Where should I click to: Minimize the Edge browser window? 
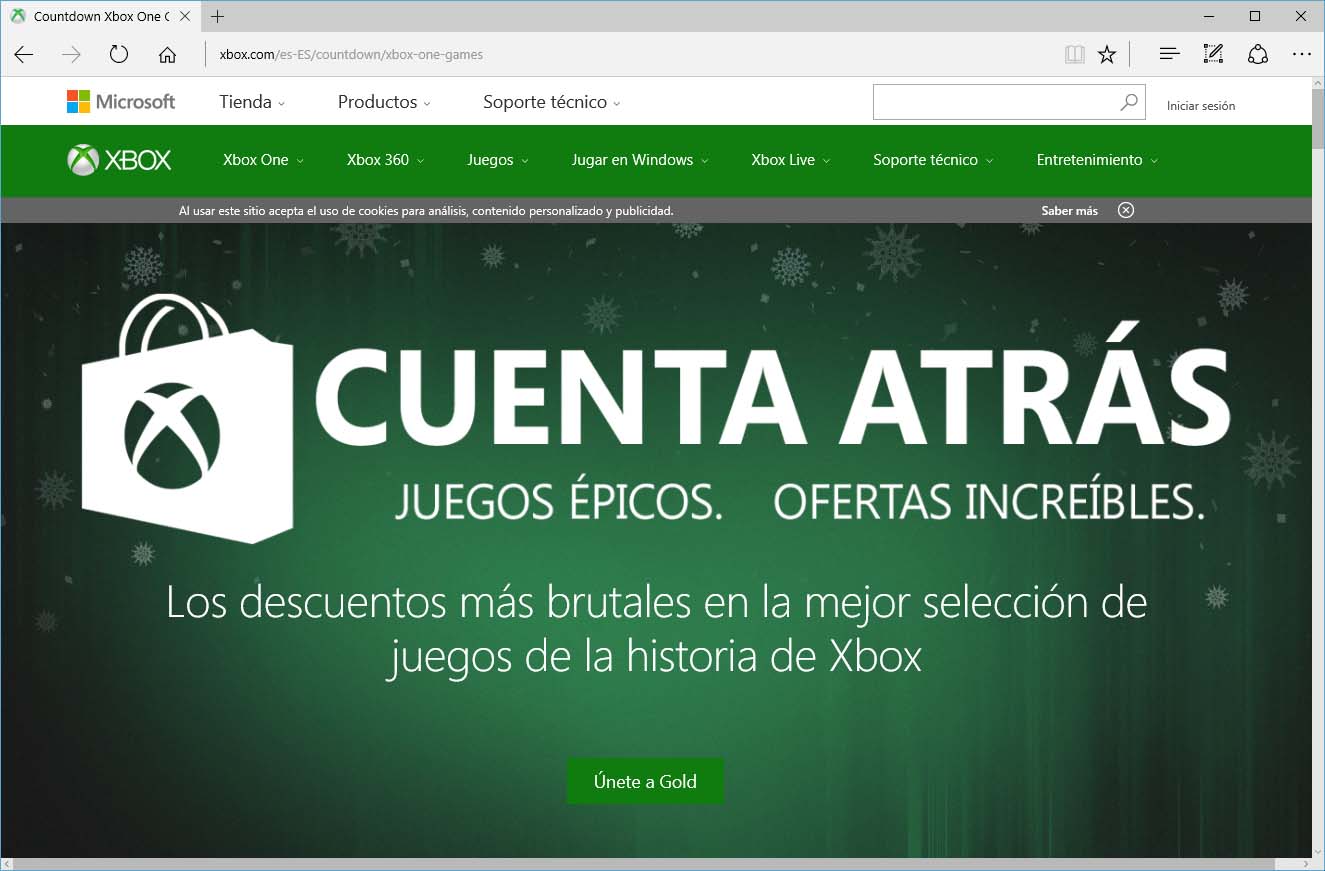point(1209,16)
